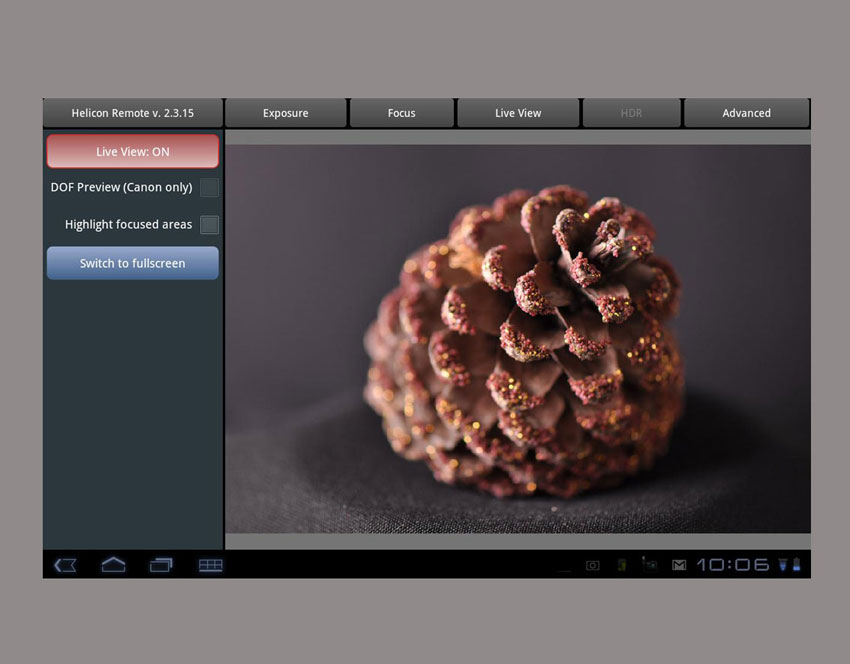850x664 pixels.
Task: Tap the battery status icon
Action: click(x=798, y=564)
